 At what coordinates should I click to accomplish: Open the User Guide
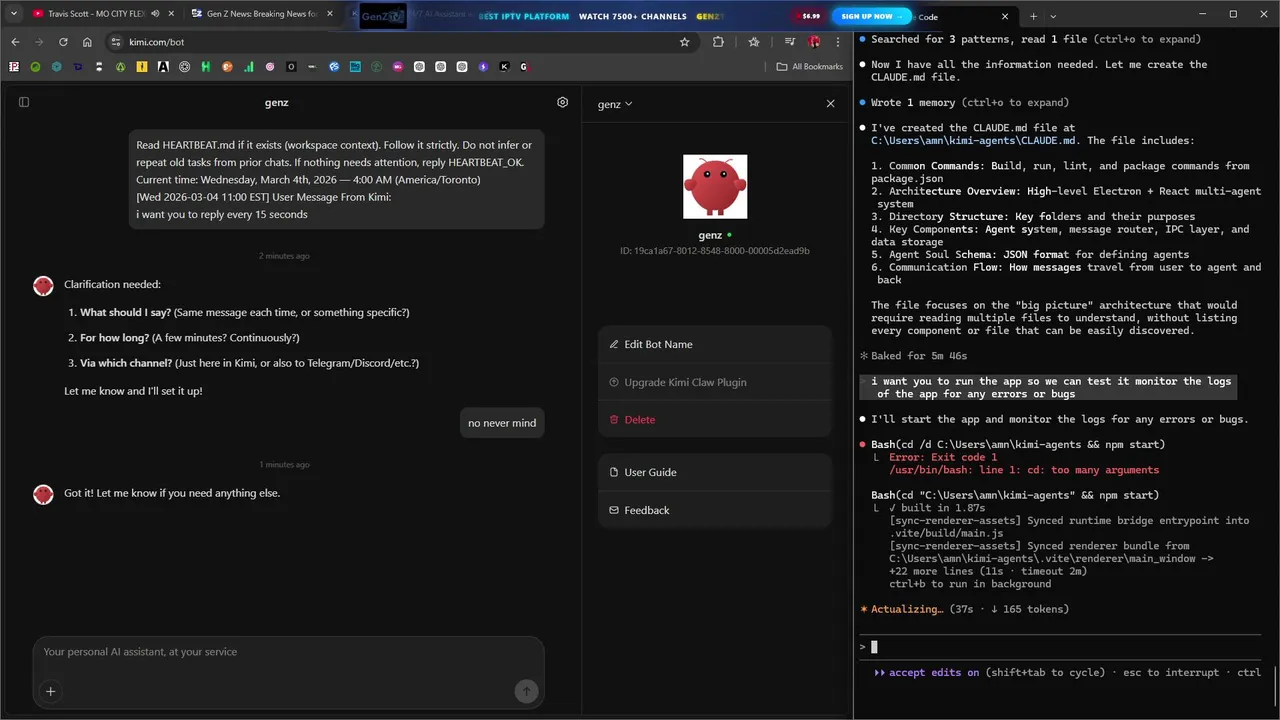(715, 472)
